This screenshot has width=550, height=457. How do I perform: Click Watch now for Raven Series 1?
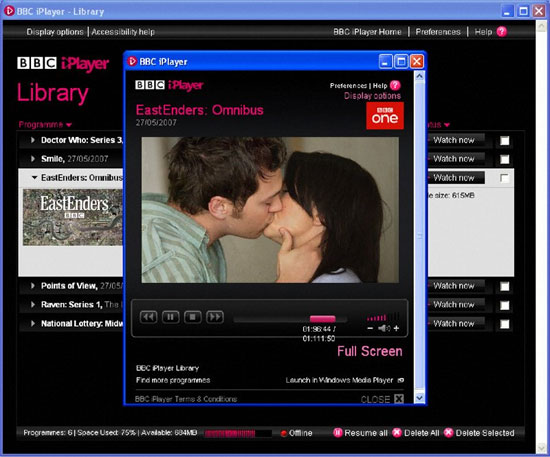456,304
